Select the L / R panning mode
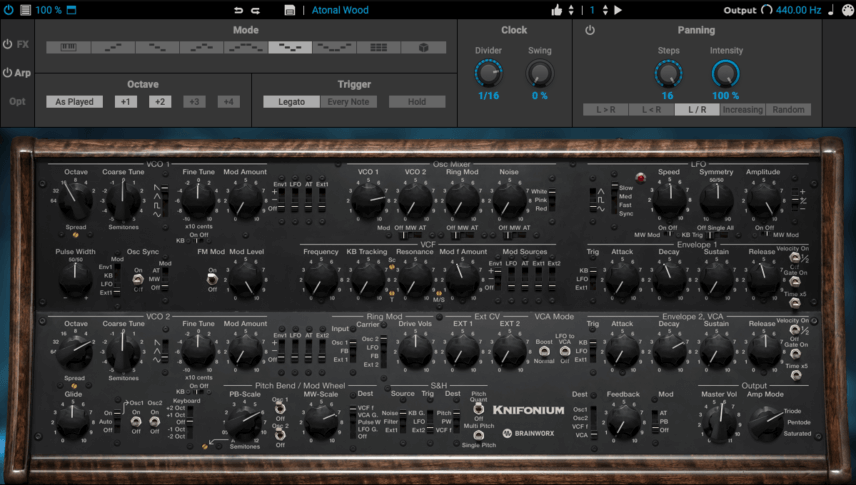 click(x=697, y=109)
